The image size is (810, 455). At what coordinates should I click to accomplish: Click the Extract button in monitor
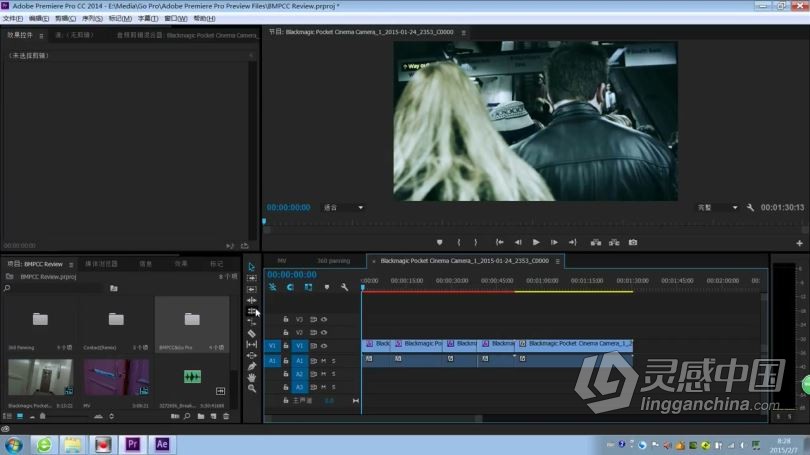(614, 242)
